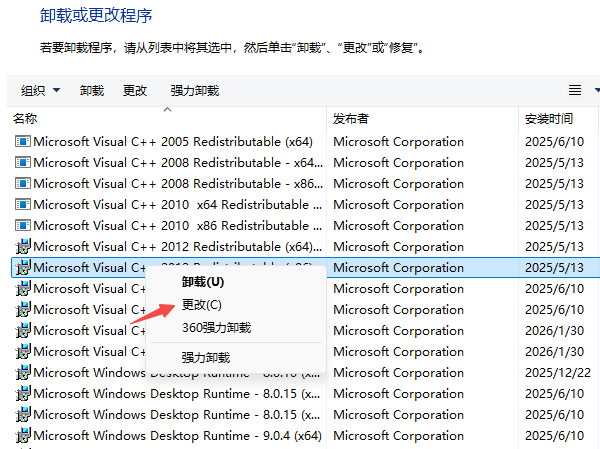Click install date 2025/12/22
Viewport: 600px width, 449px height.
tap(558, 372)
